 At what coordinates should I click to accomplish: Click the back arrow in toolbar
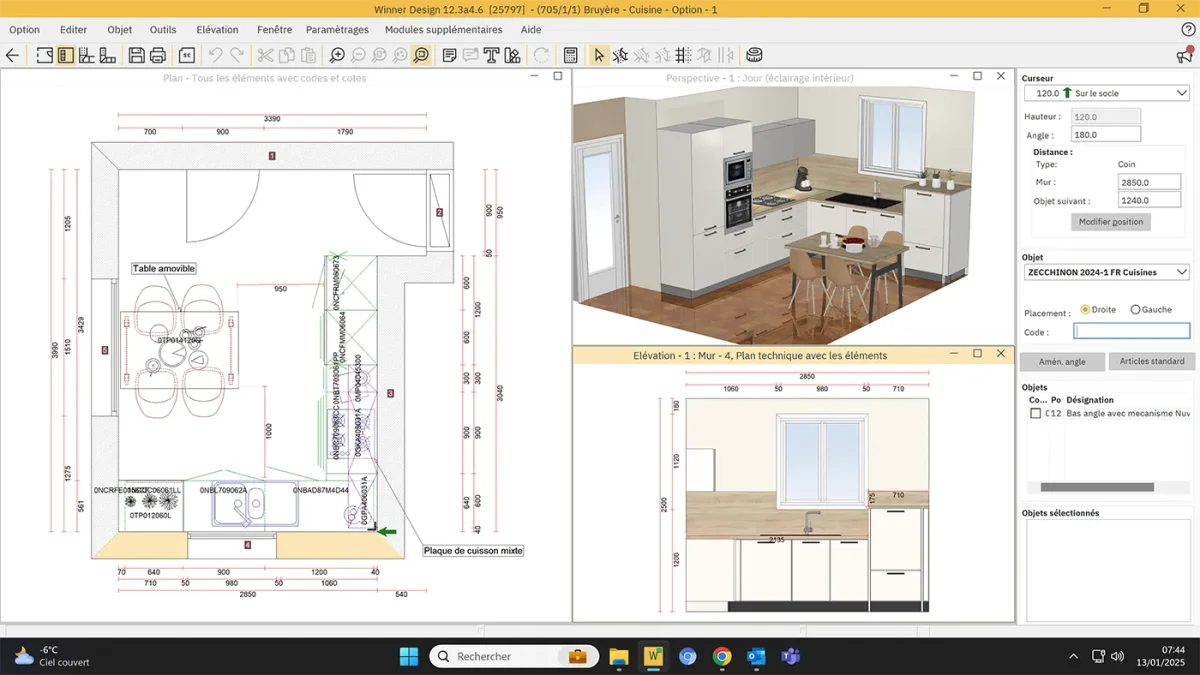[x=13, y=55]
